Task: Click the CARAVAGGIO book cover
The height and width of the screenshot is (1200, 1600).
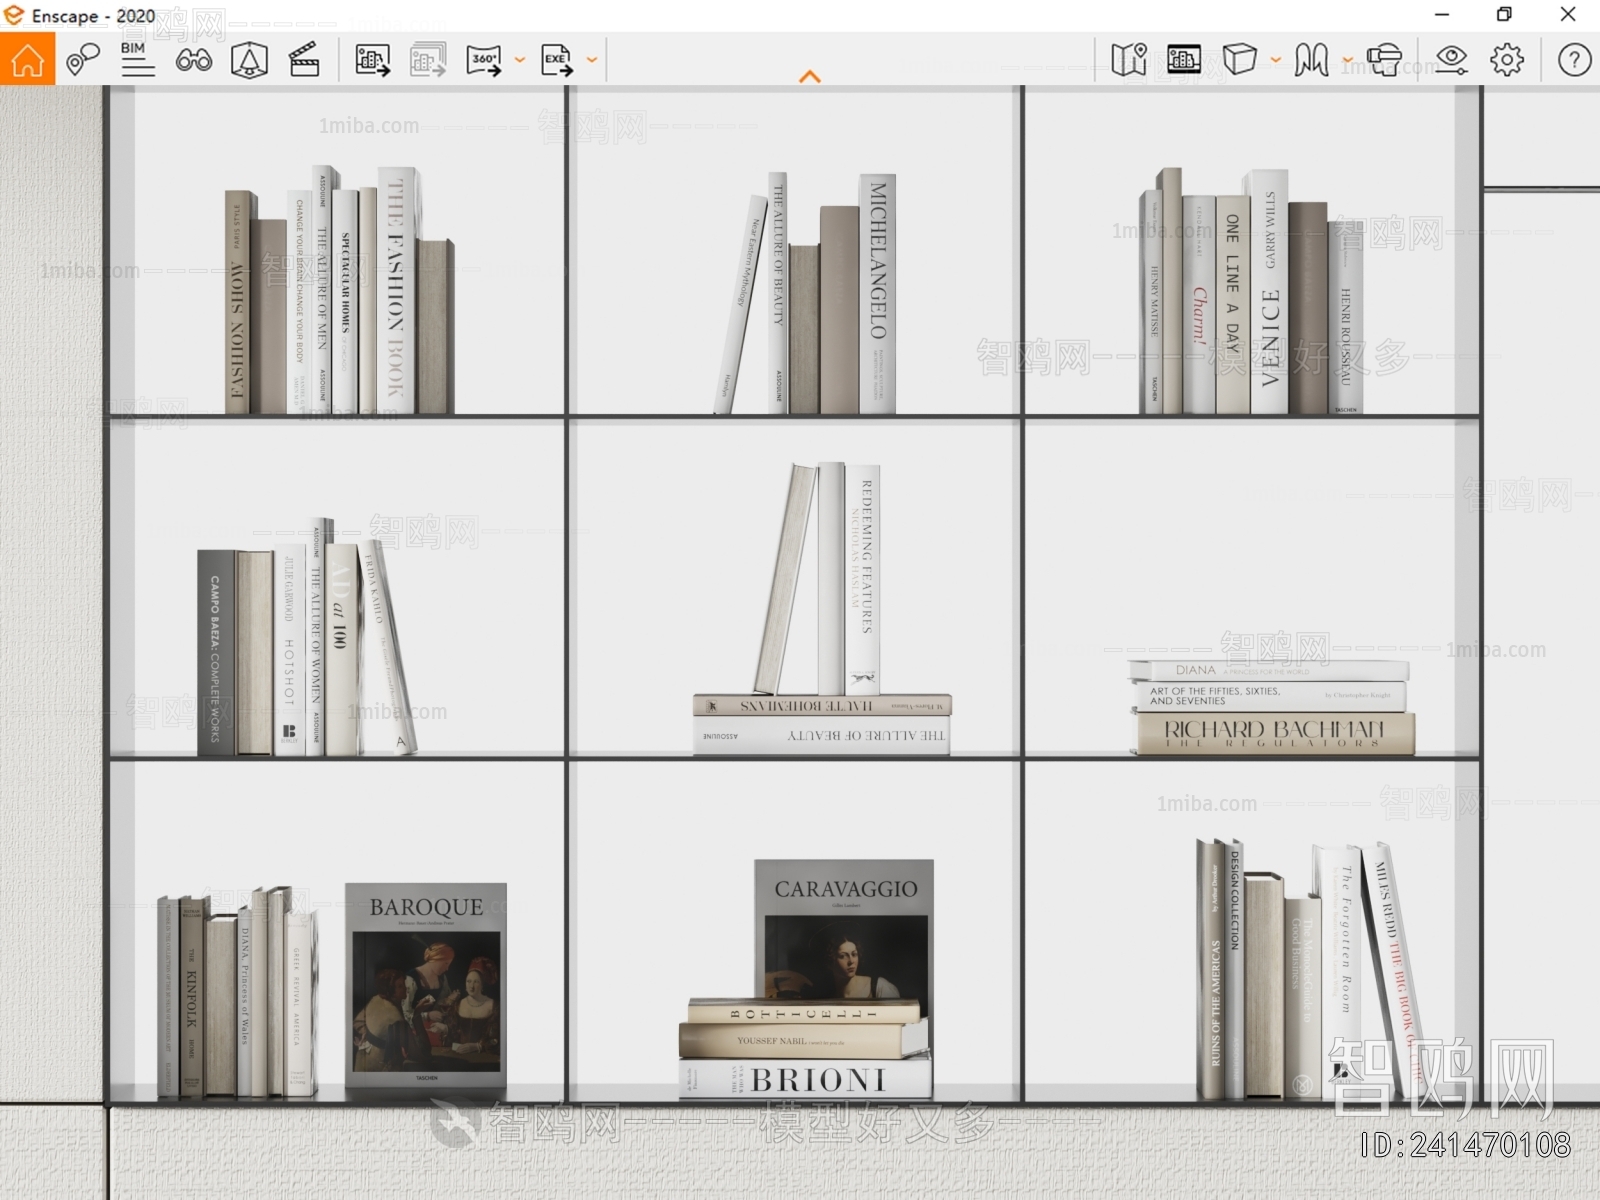Action: coord(844,928)
